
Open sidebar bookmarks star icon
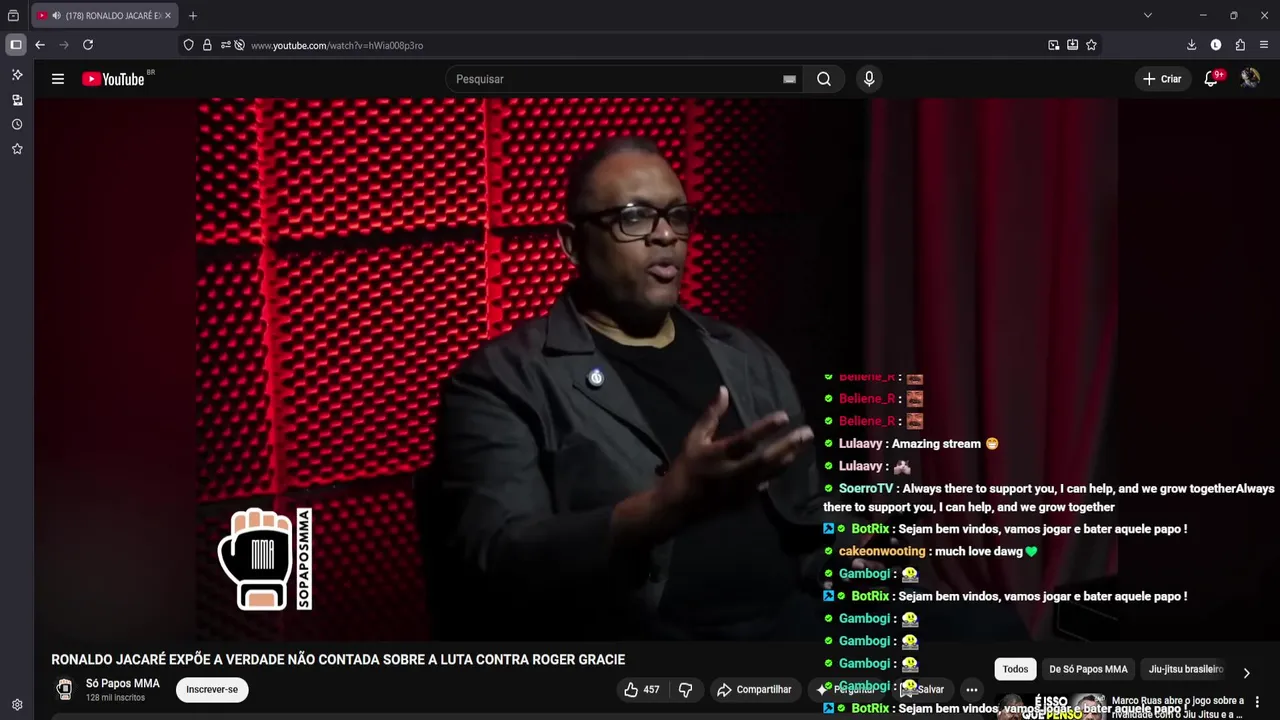click(x=17, y=148)
